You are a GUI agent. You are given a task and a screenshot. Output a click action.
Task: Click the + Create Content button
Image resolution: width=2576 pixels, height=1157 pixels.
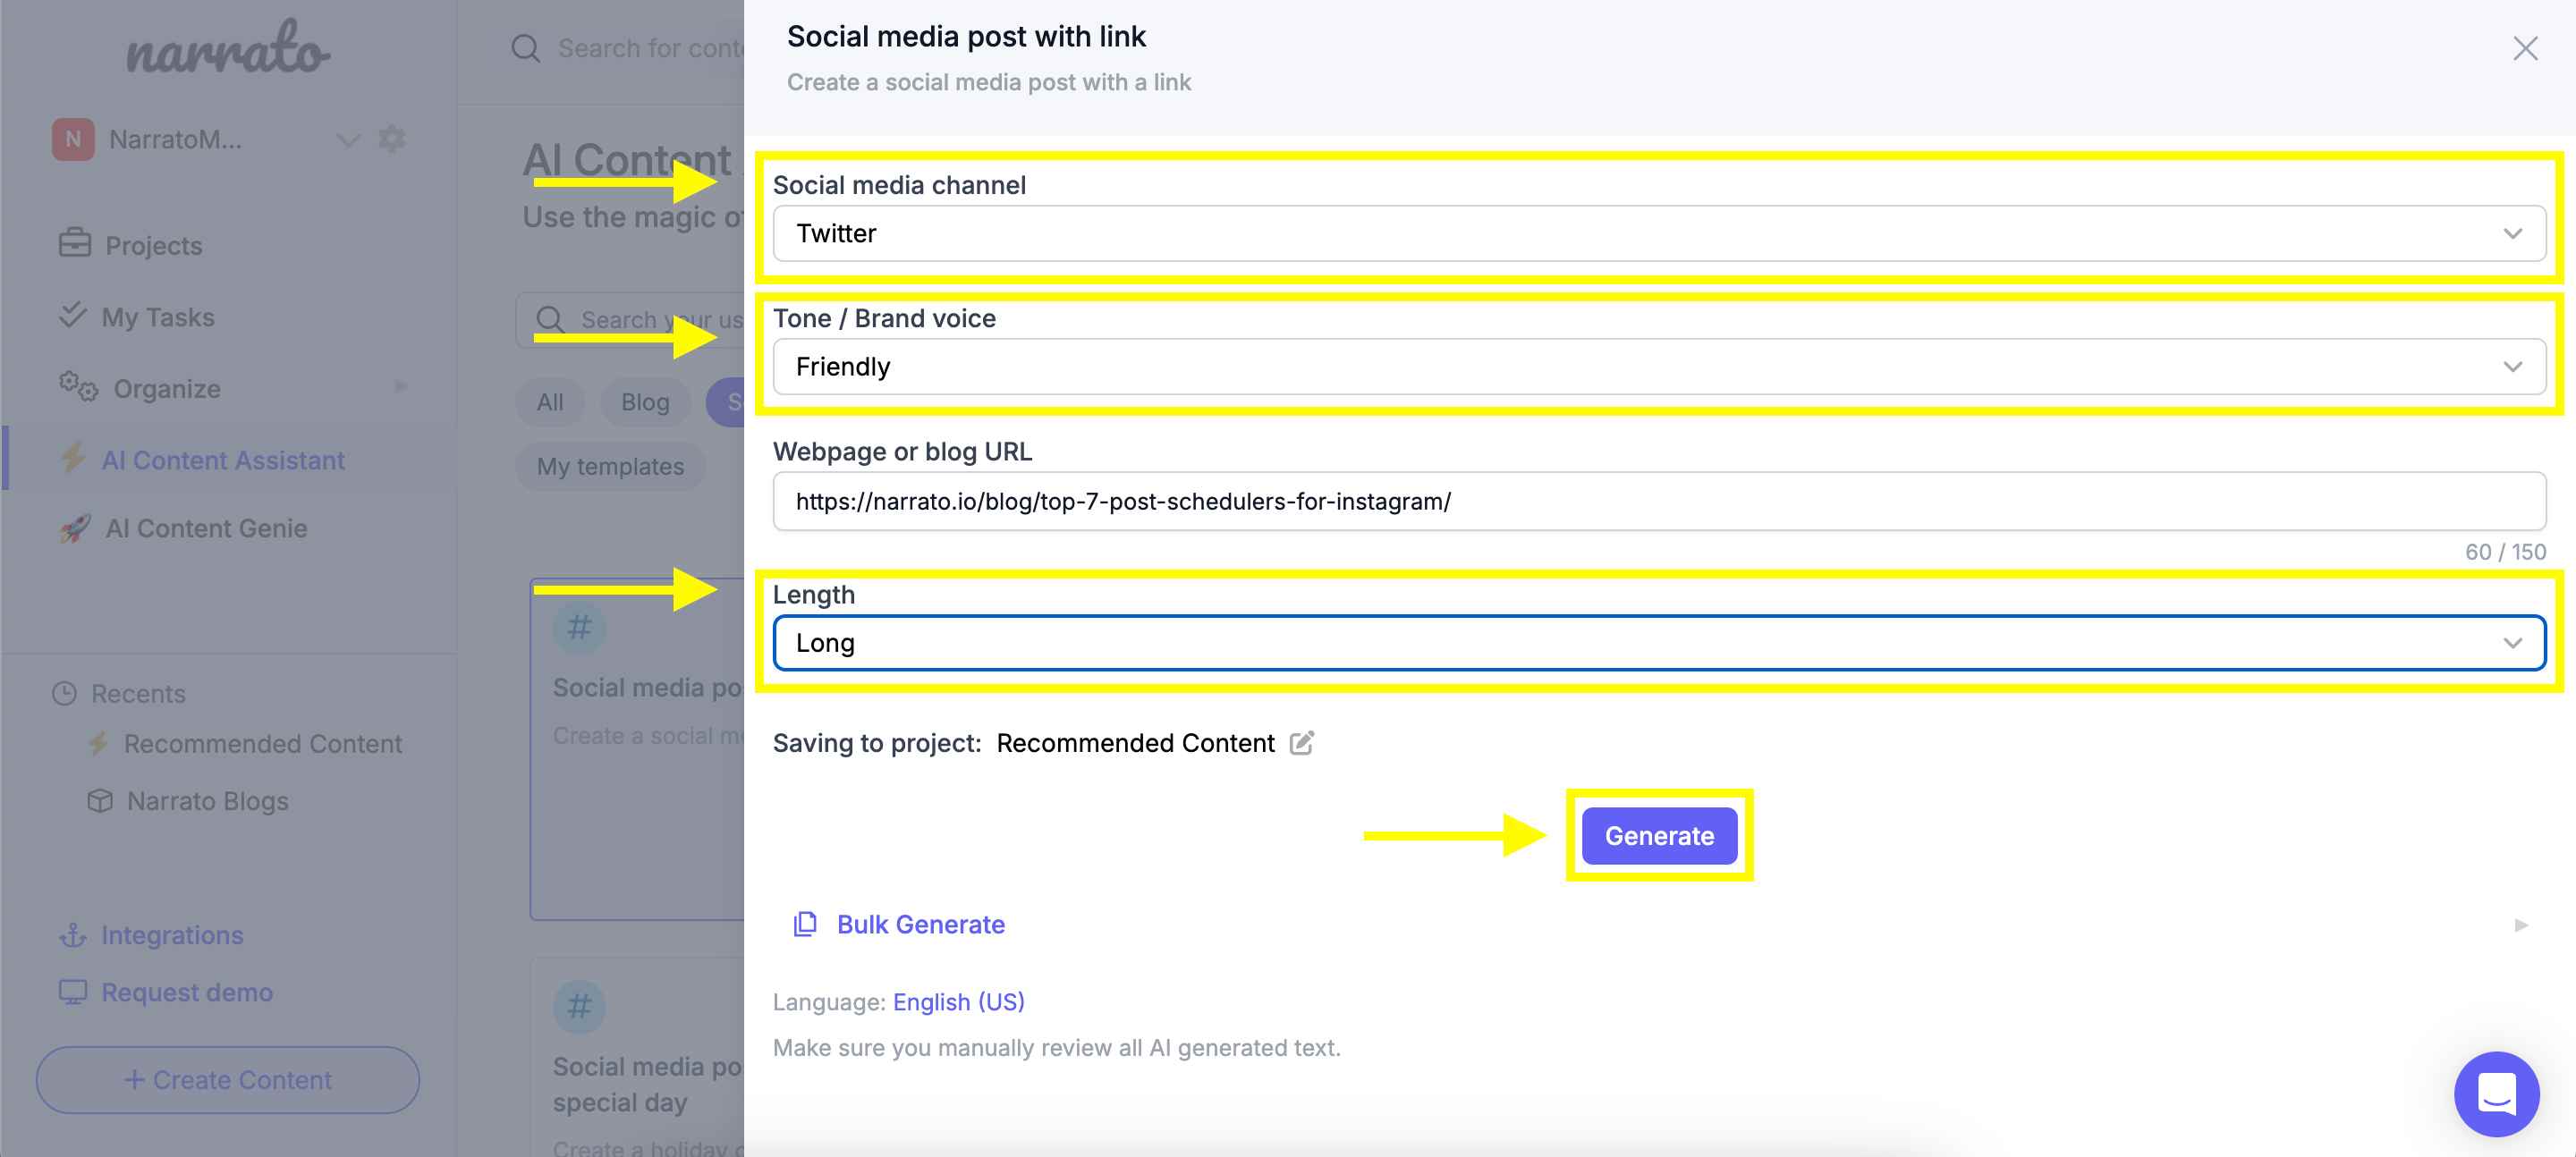[228, 1080]
